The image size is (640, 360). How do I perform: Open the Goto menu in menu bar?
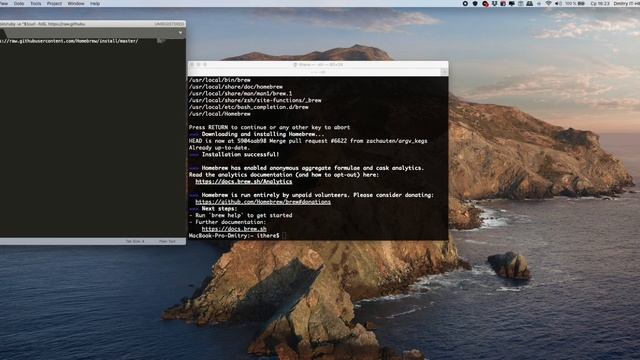[19, 3]
